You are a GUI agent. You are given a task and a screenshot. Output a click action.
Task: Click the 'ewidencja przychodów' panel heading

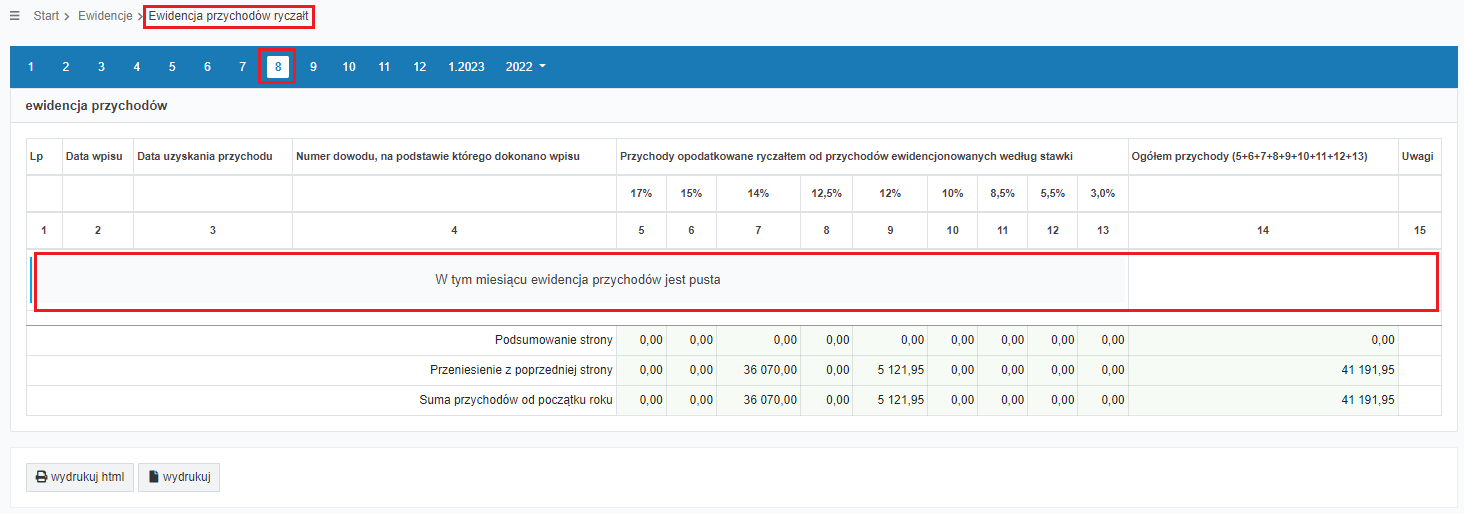point(96,104)
